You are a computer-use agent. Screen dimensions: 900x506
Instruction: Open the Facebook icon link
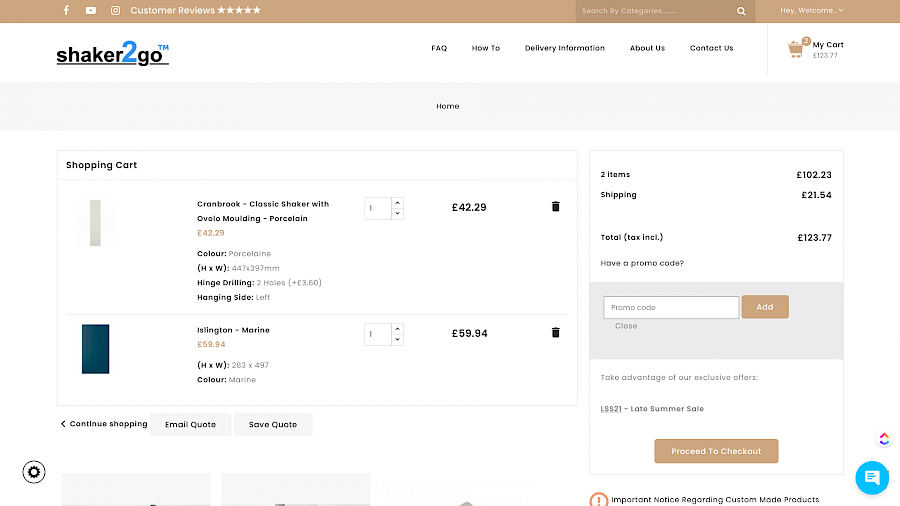click(67, 10)
